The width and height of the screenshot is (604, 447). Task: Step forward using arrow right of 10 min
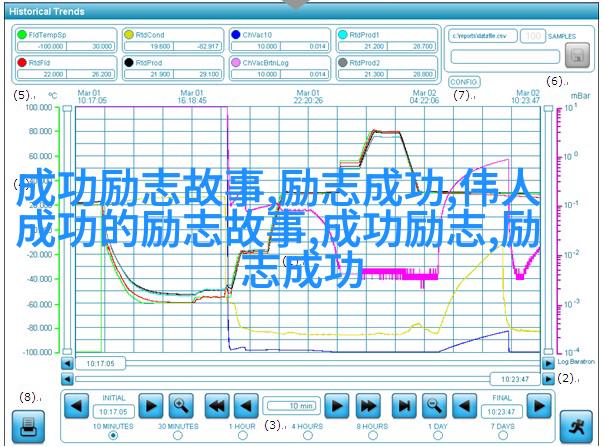click(x=337, y=405)
